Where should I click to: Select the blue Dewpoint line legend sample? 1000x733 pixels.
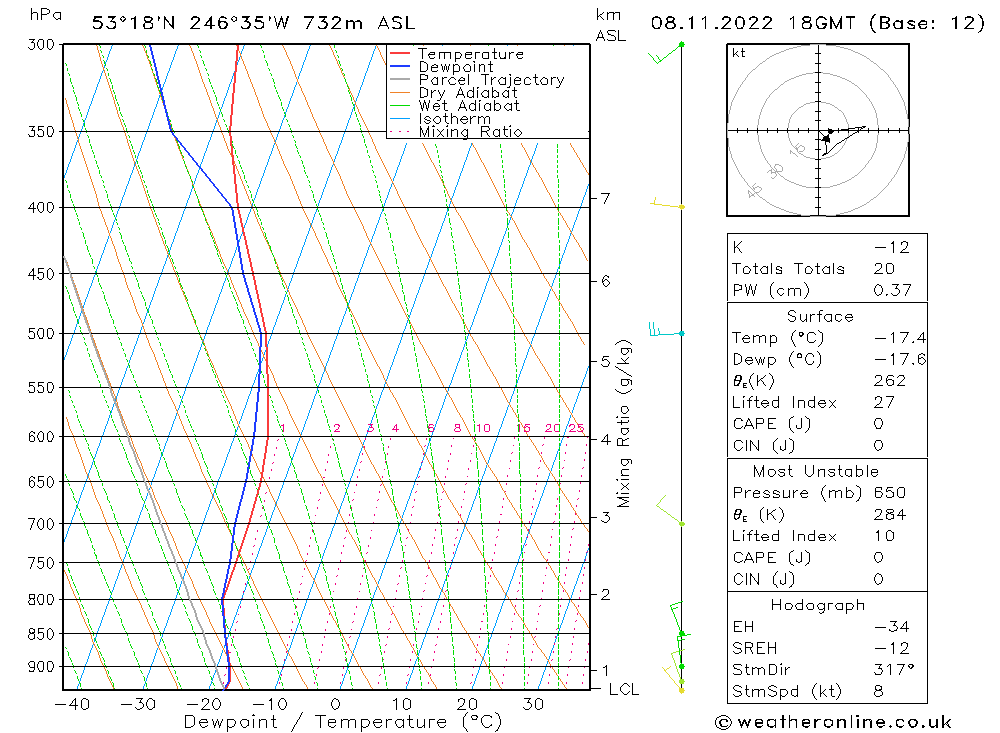coord(399,66)
